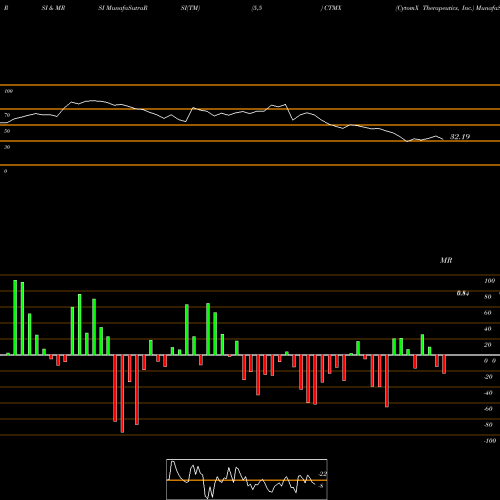Click the MR axis label -80

[488, 425]
